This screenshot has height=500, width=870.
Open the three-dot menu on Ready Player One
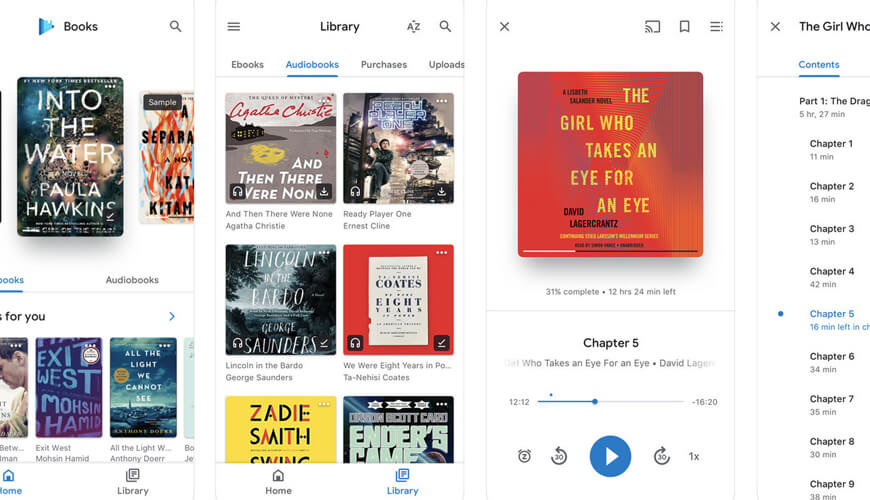[x=442, y=101]
